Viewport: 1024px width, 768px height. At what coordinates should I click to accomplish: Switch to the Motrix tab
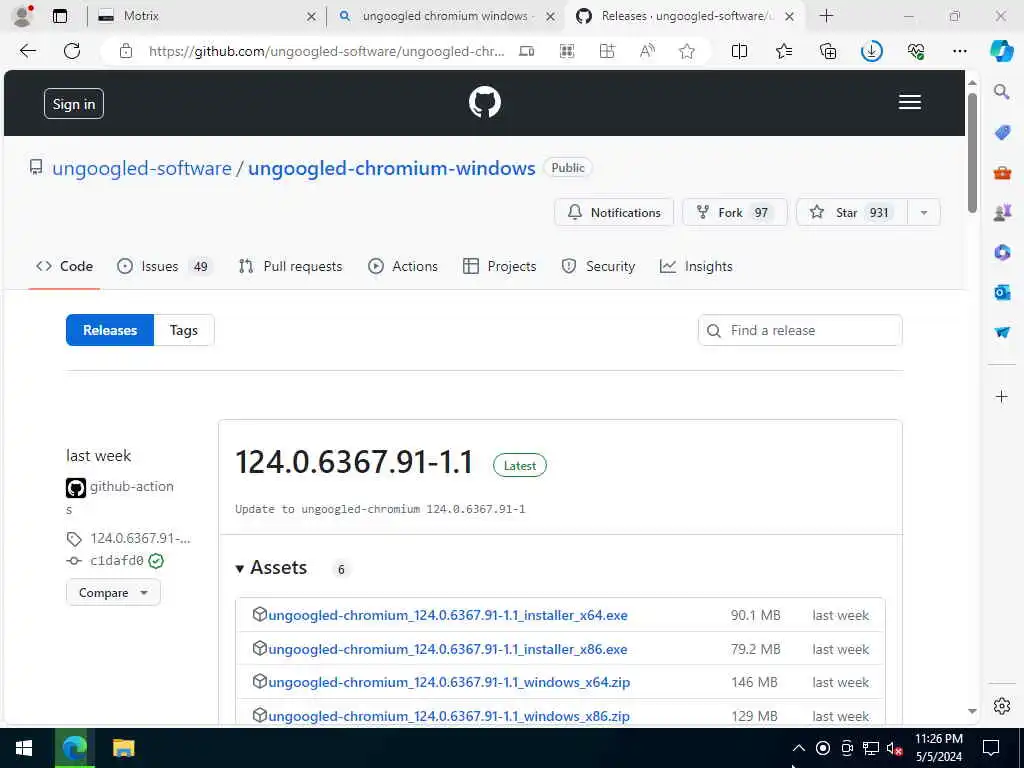click(207, 16)
